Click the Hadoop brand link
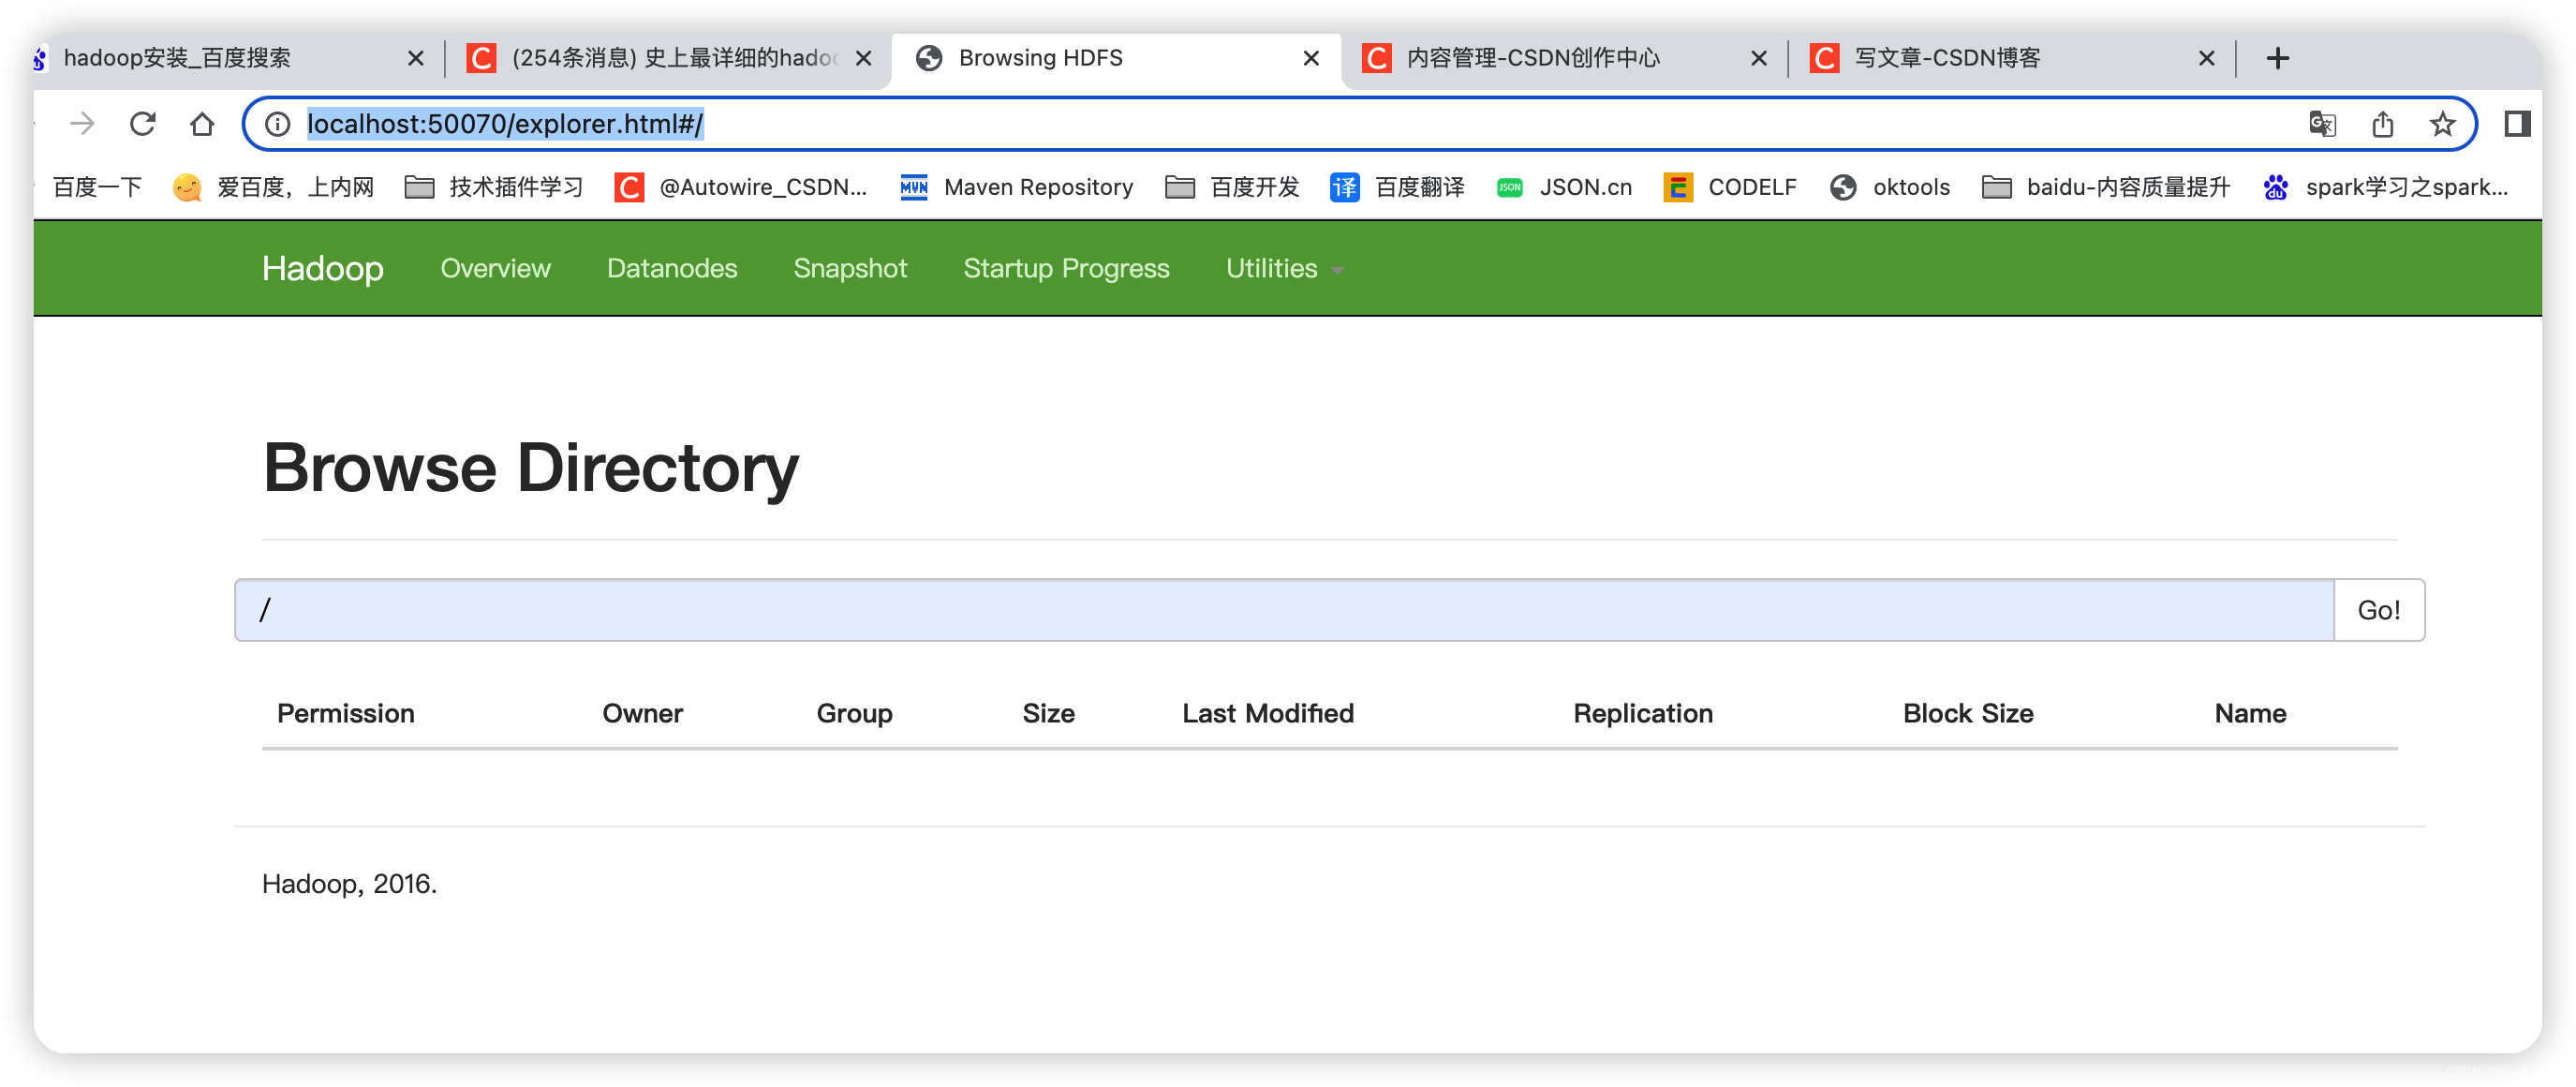This screenshot has width=2576, height=1087. coord(322,268)
